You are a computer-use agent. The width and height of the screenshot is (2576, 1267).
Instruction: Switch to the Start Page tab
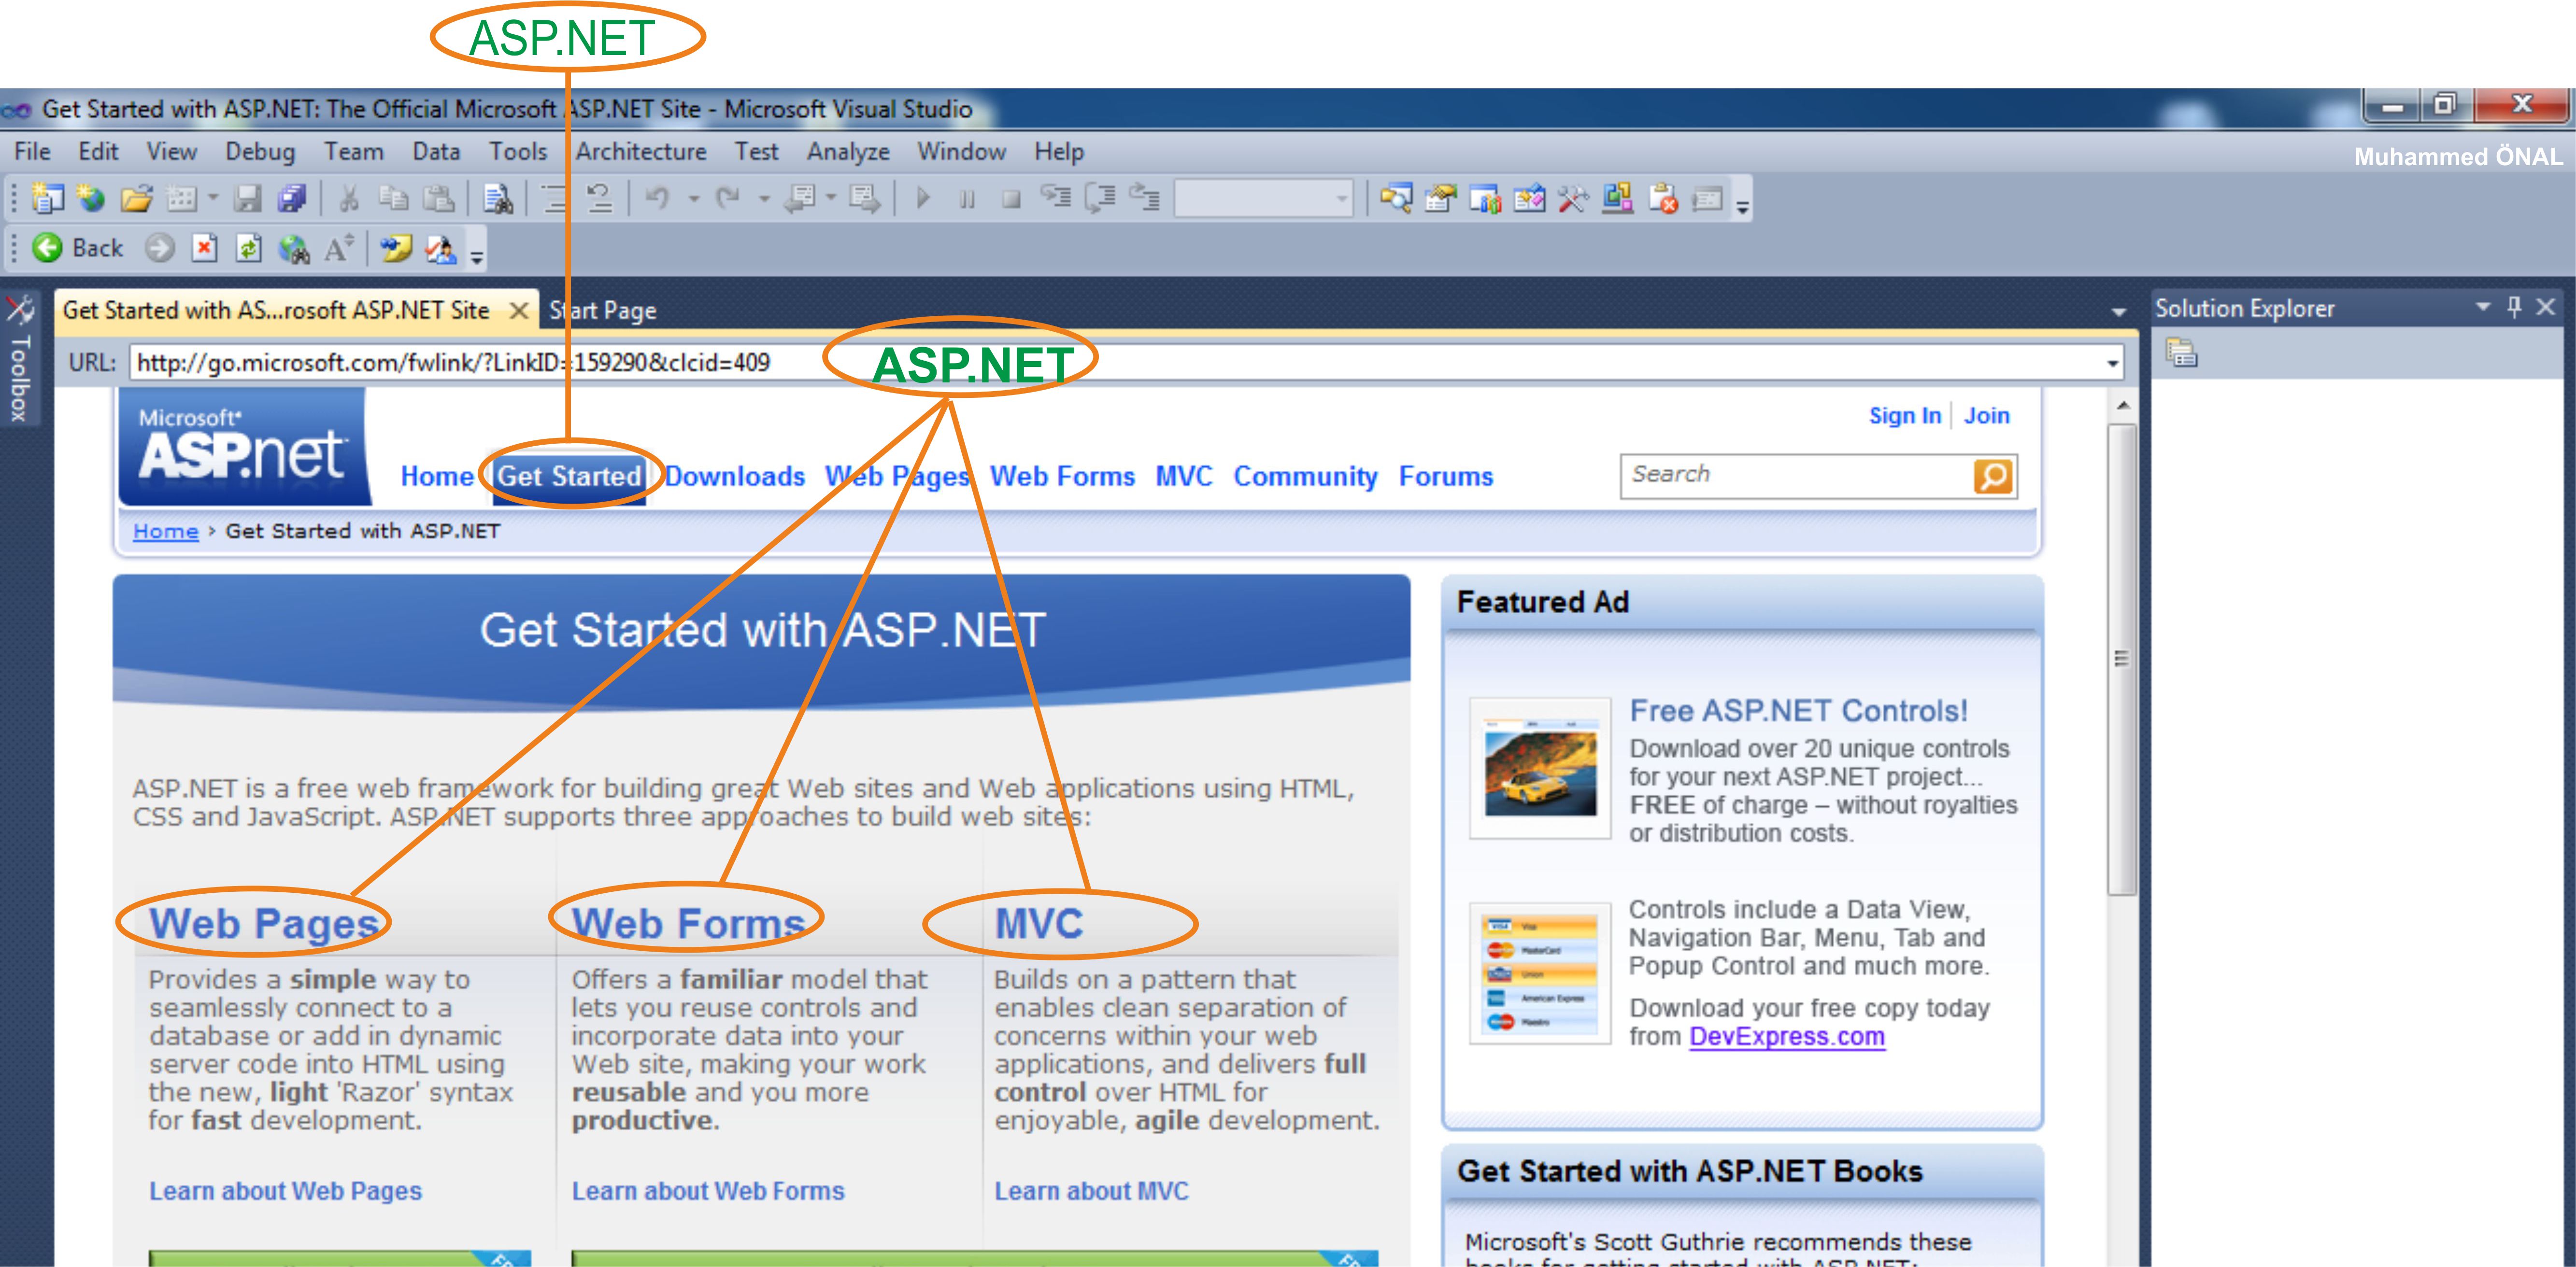click(x=603, y=311)
